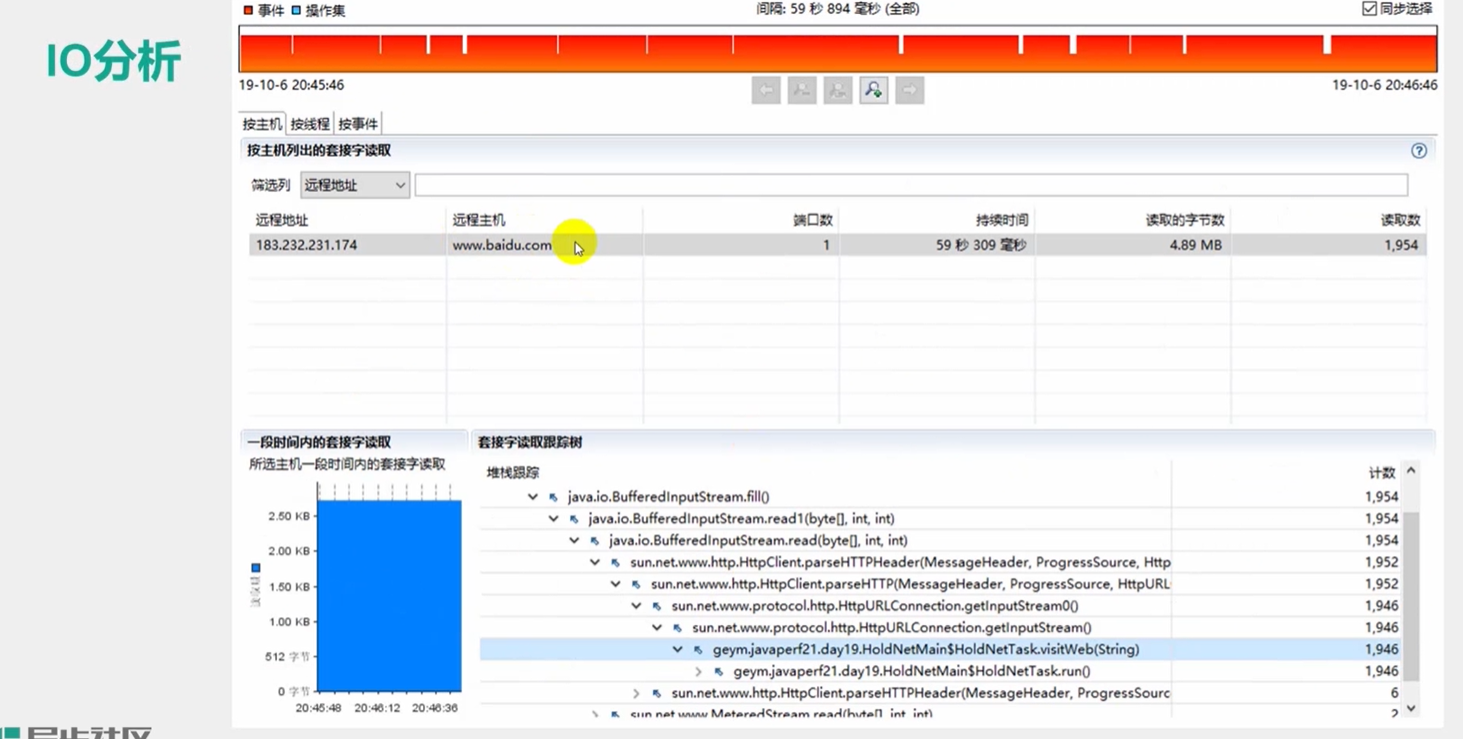Click the frame icon beside HttpClient.parseHTTP(

636,584
